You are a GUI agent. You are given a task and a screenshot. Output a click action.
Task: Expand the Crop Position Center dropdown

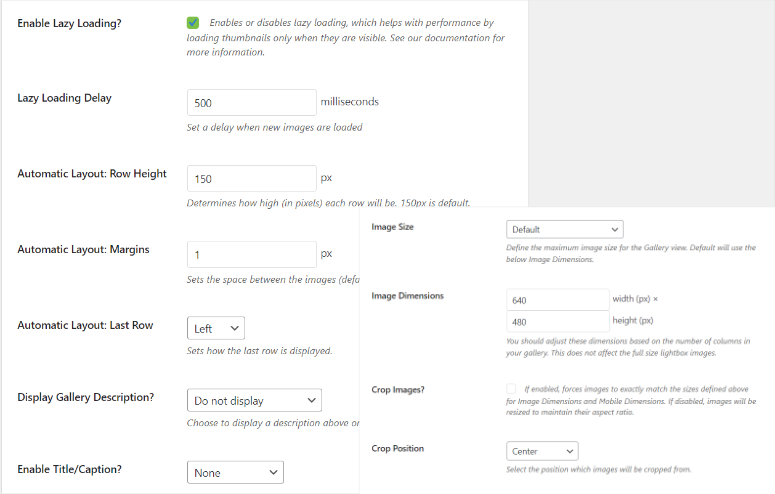(542, 451)
